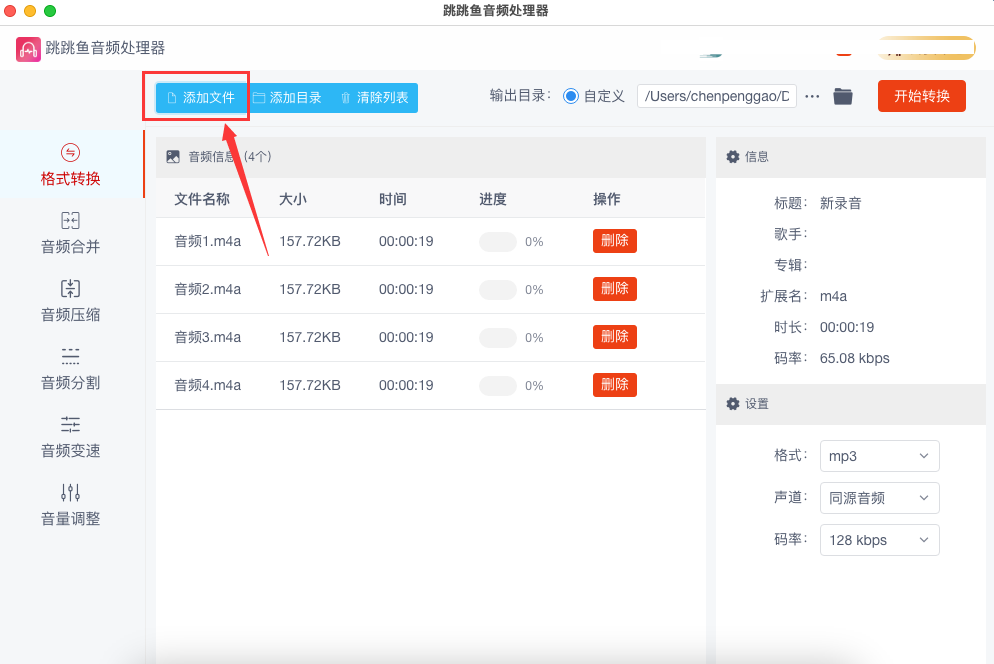994x664 pixels.
Task: Select the 自定义 output directory radio button
Action: (571, 97)
